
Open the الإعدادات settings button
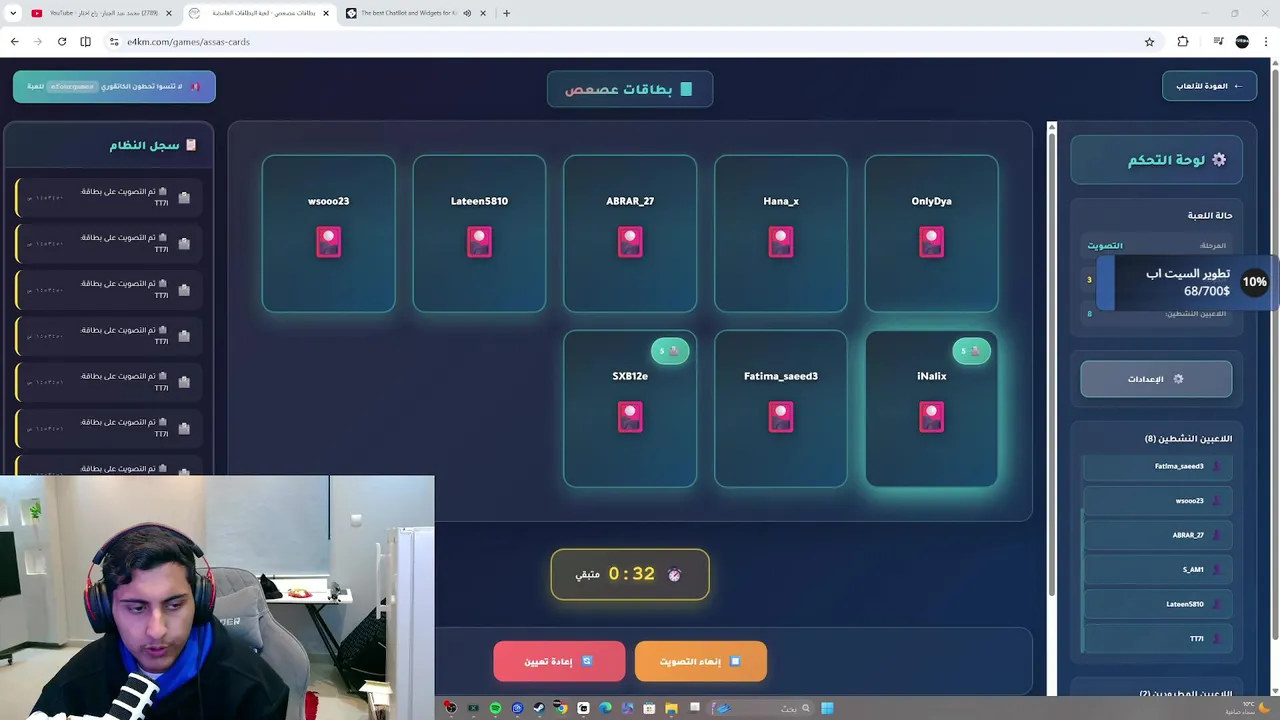1156,379
